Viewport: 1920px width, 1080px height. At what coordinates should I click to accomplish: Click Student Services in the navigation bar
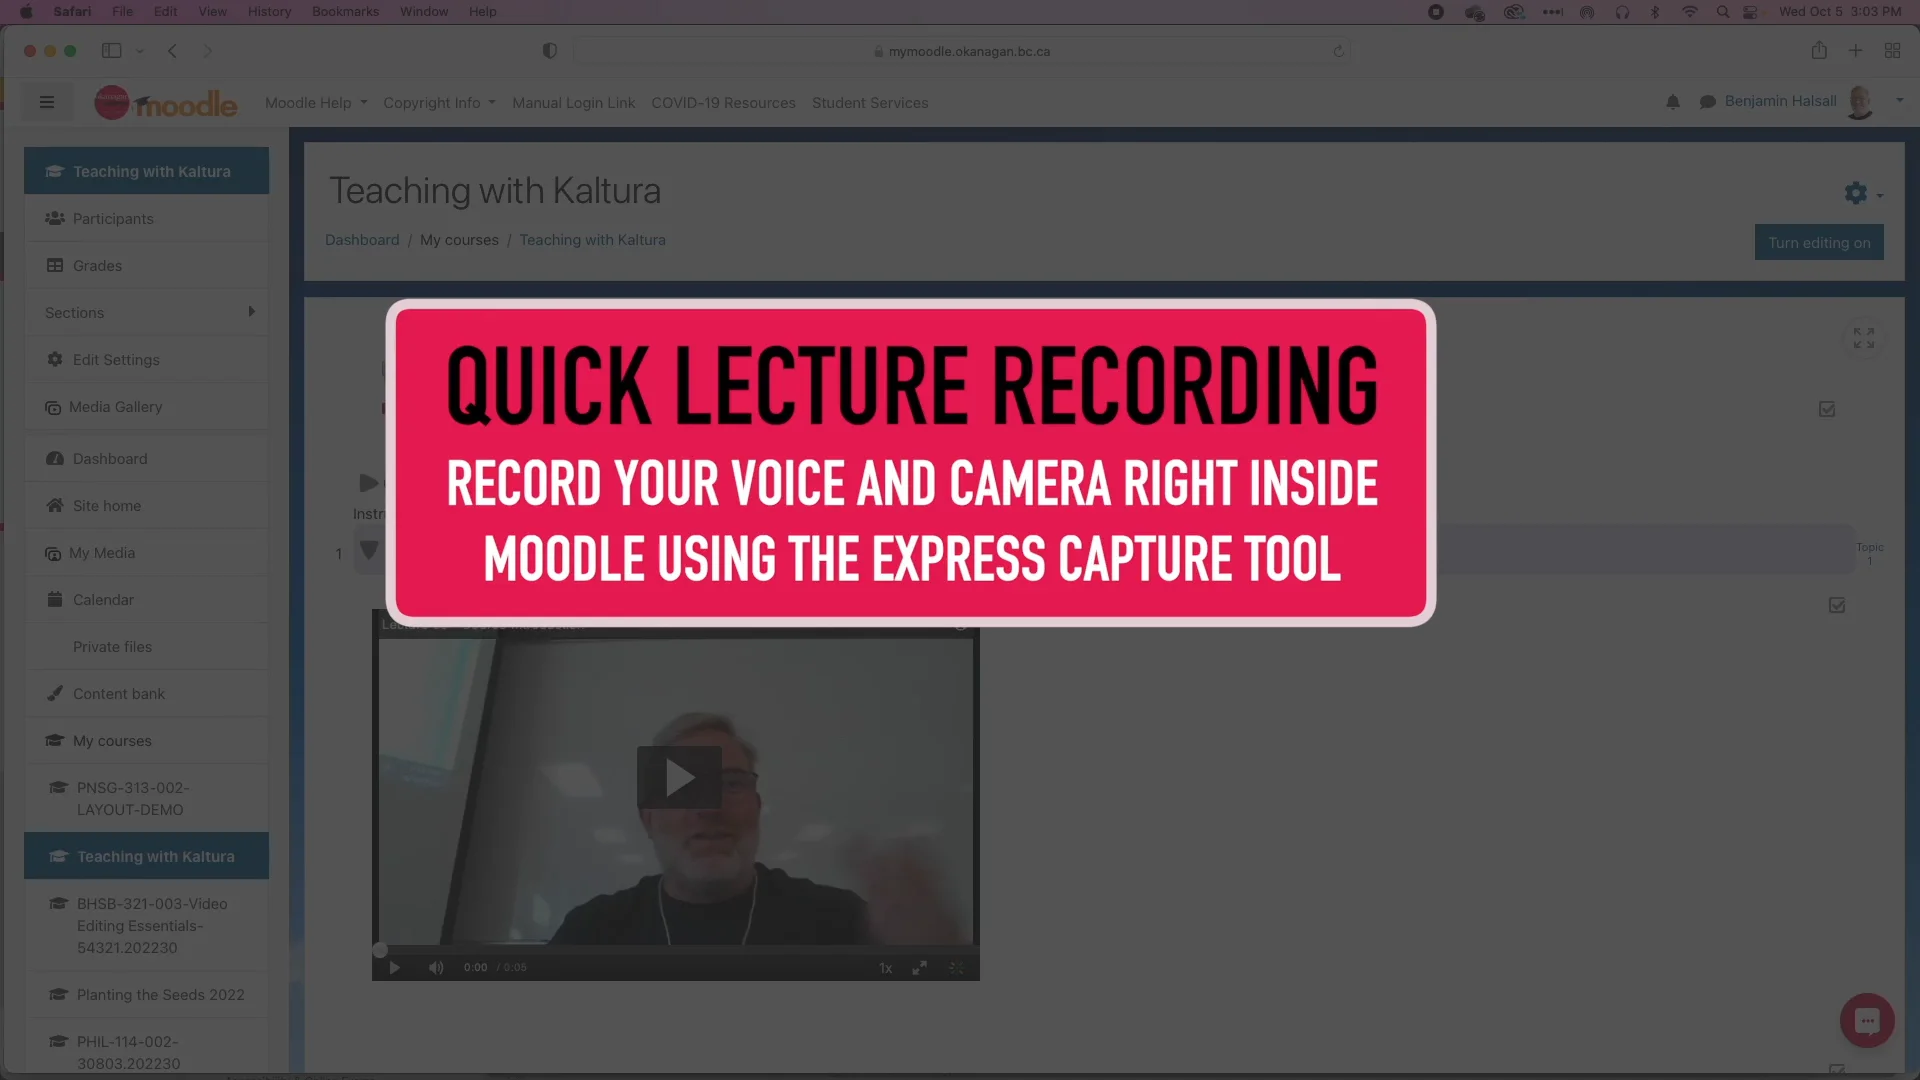[869, 102]
